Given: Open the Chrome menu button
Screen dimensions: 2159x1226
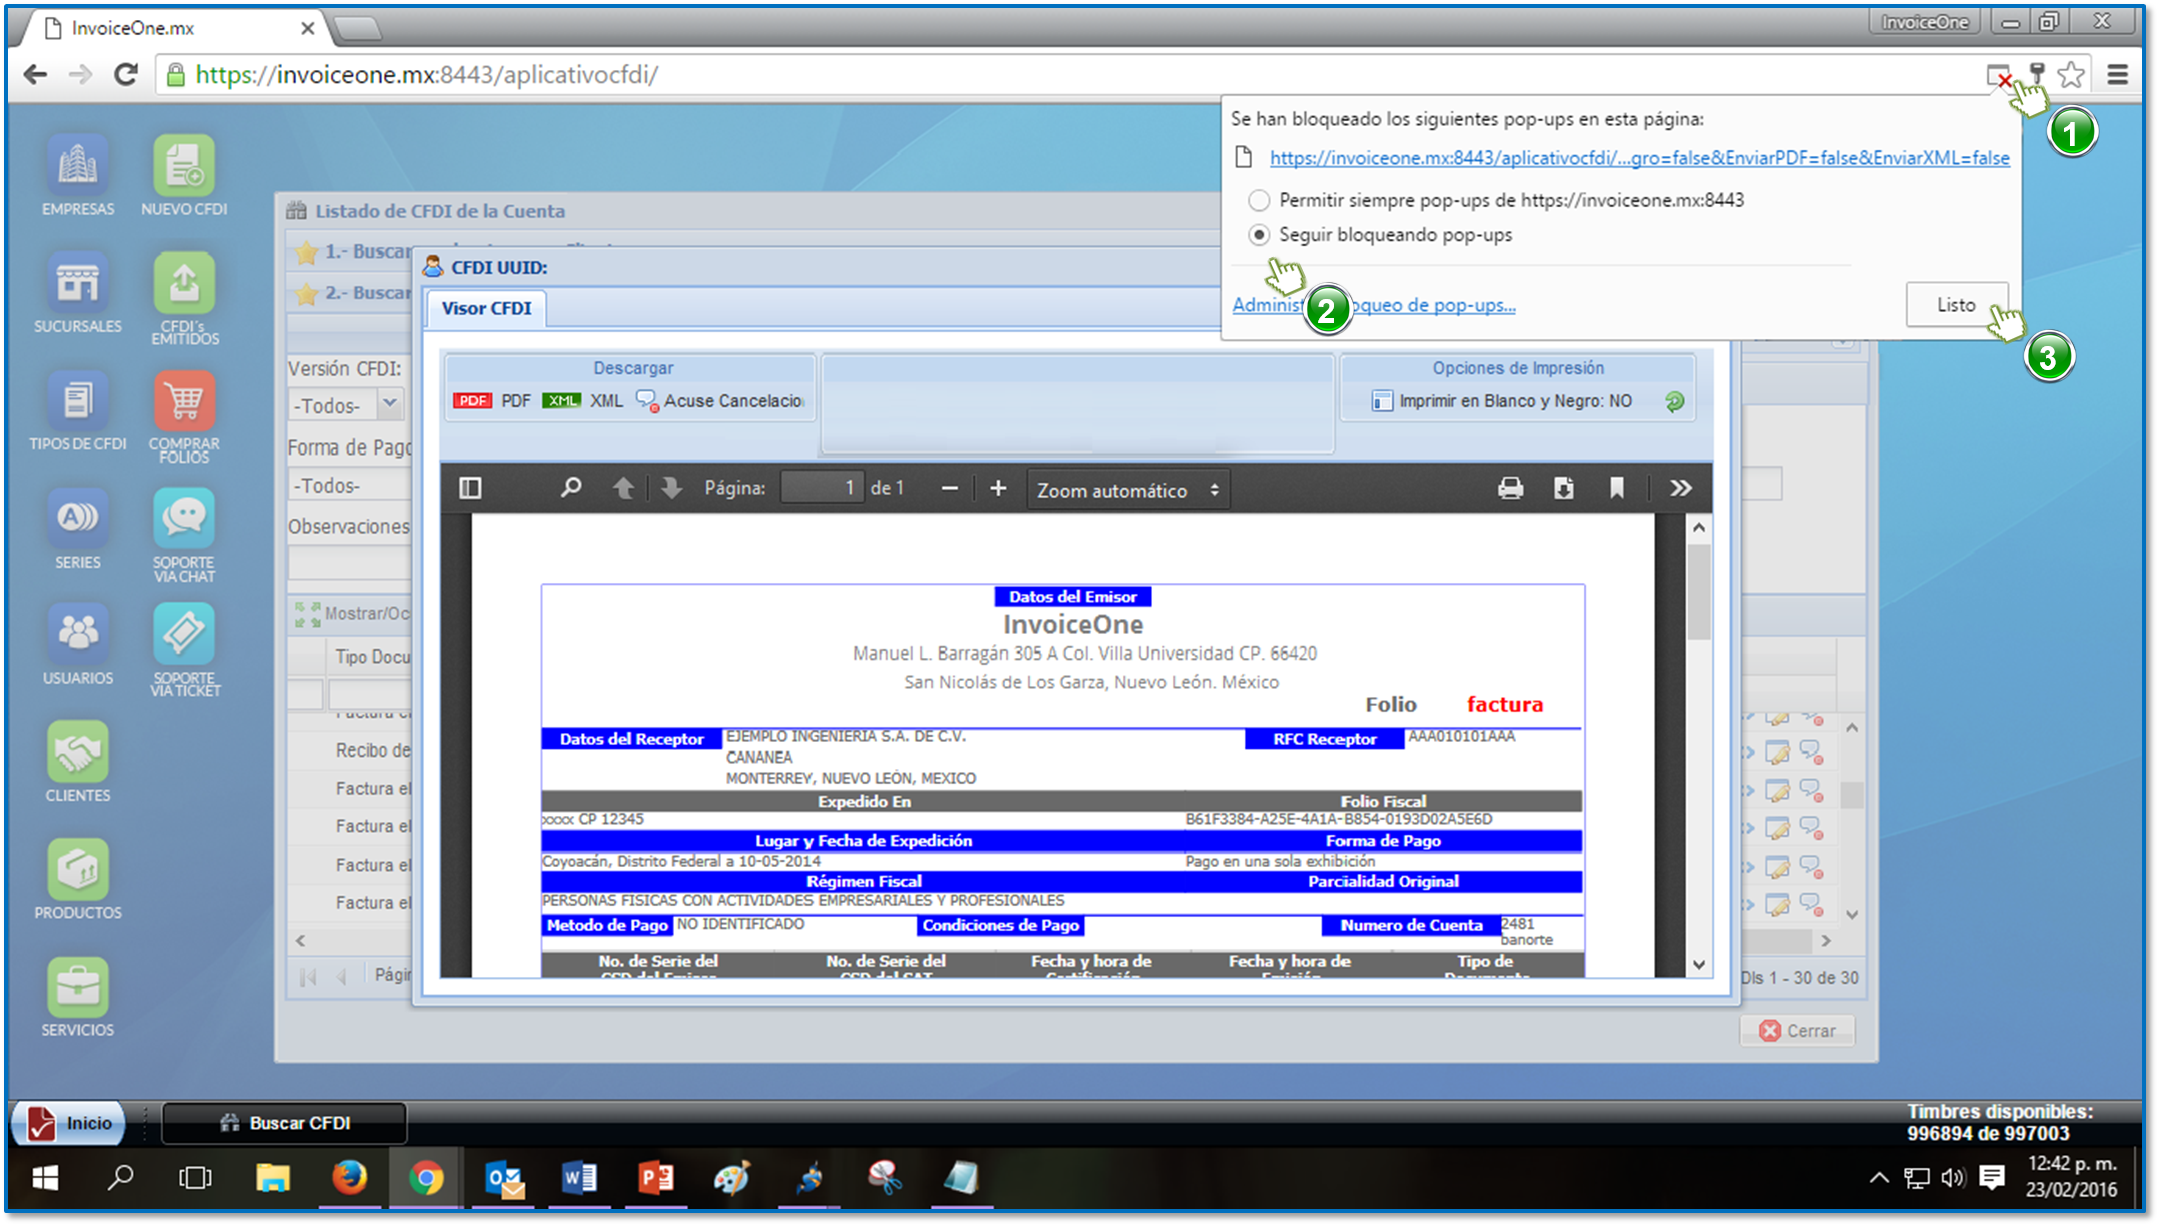Looking at the screenshot, I should click(x=2118, y=75).
